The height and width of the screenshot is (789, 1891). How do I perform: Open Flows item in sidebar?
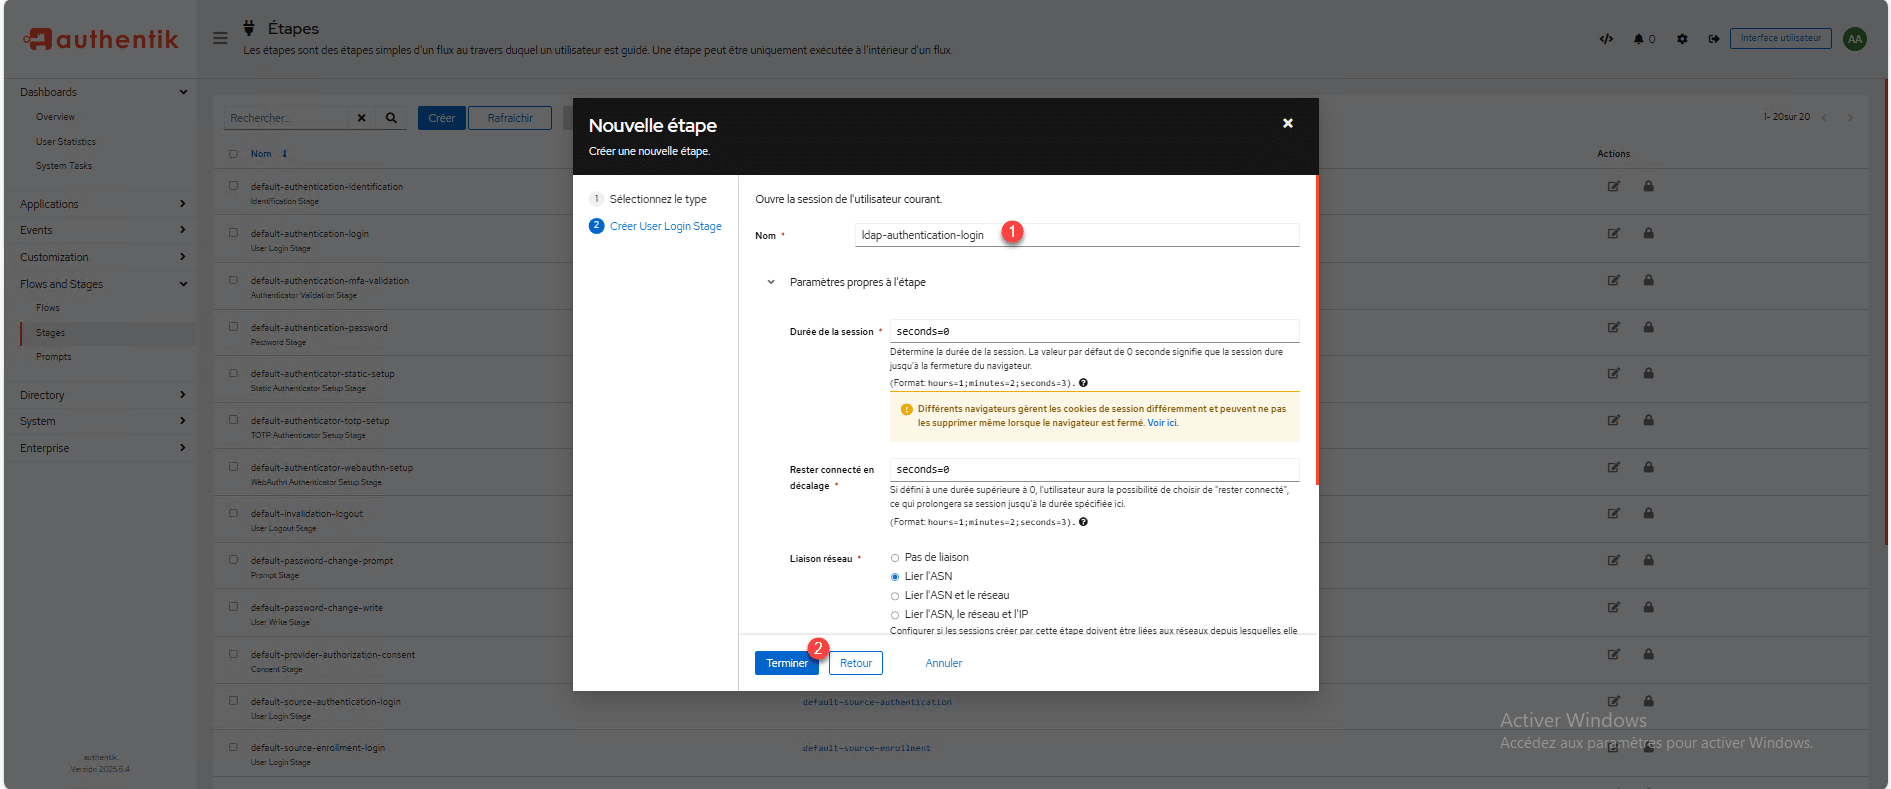click(48, 308)
